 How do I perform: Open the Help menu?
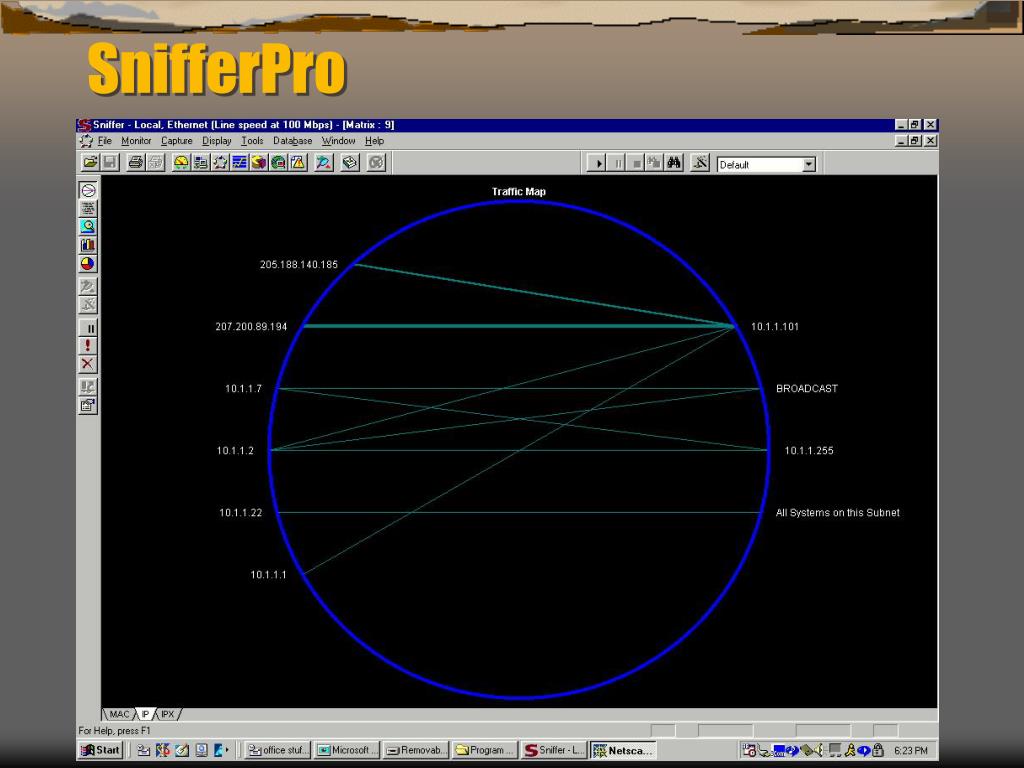374,141
